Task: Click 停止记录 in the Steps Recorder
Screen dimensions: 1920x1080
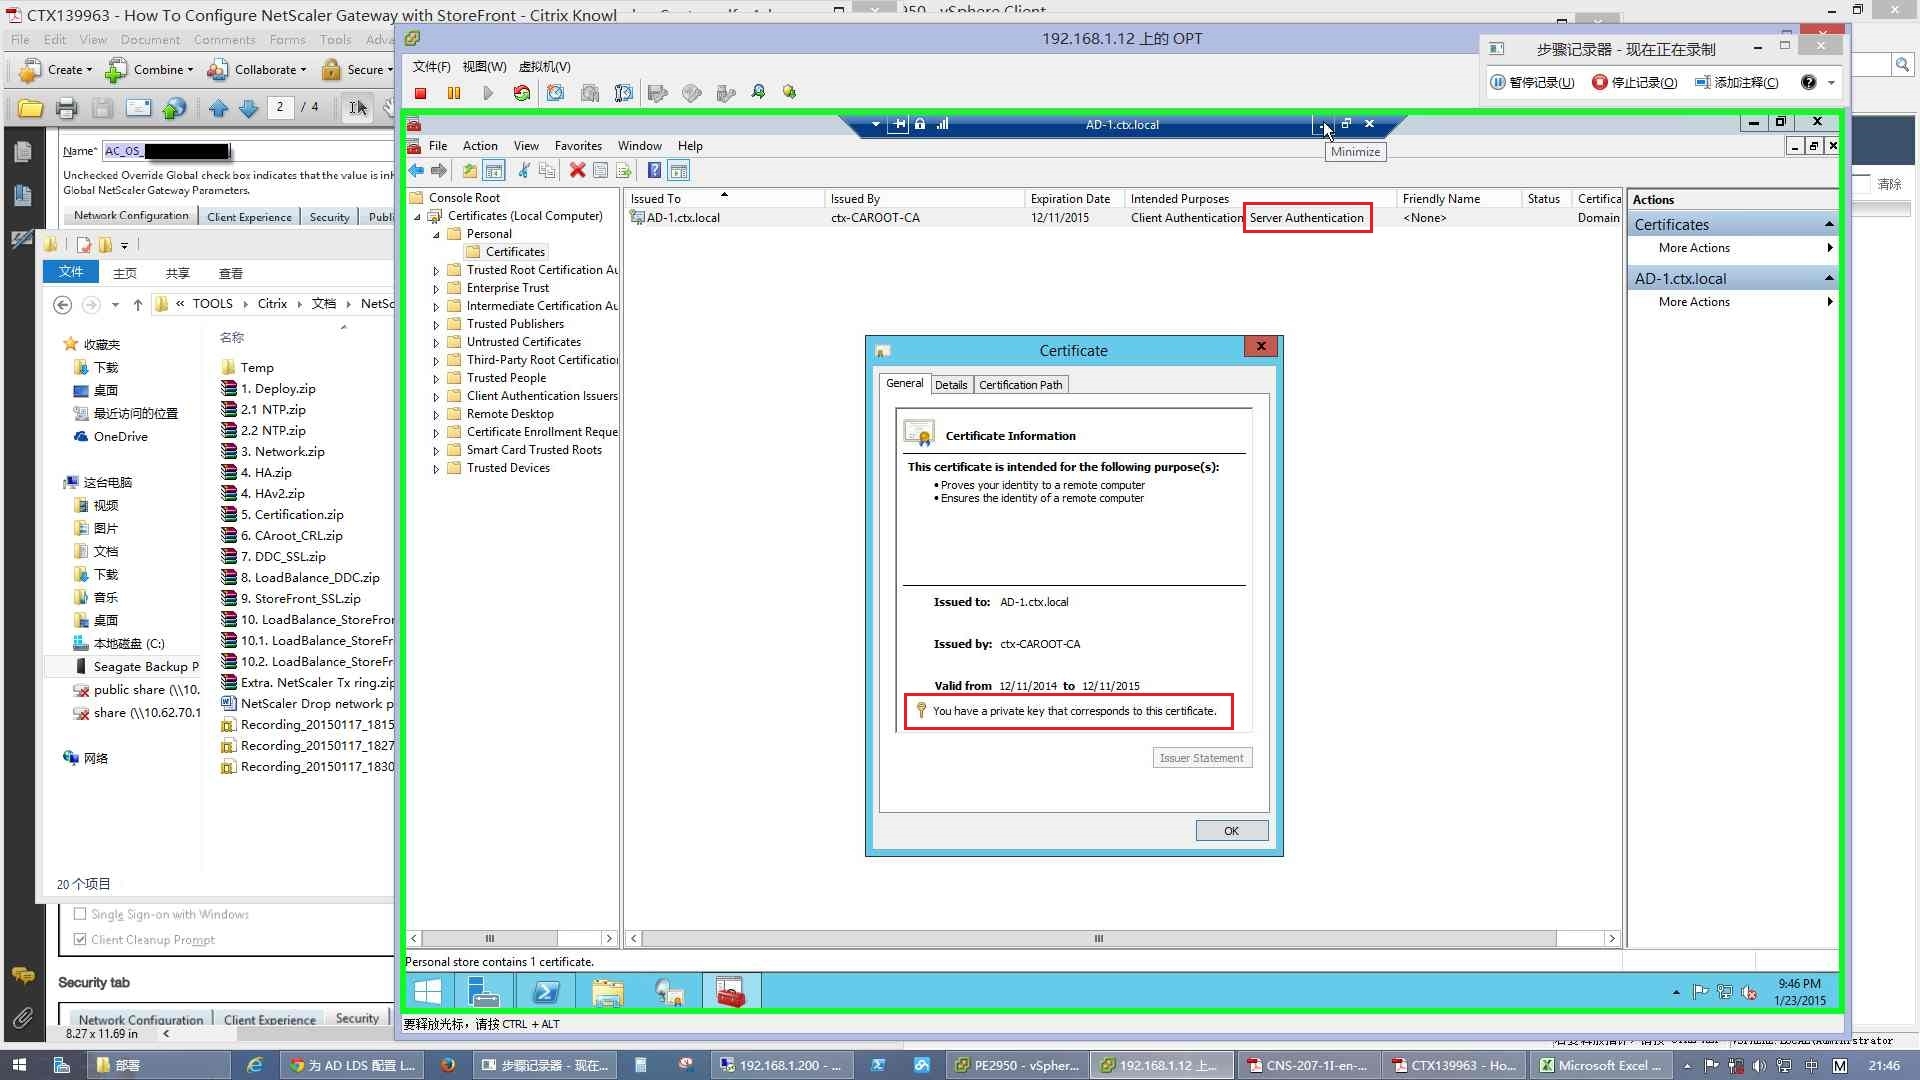Action: [1635, 82]
